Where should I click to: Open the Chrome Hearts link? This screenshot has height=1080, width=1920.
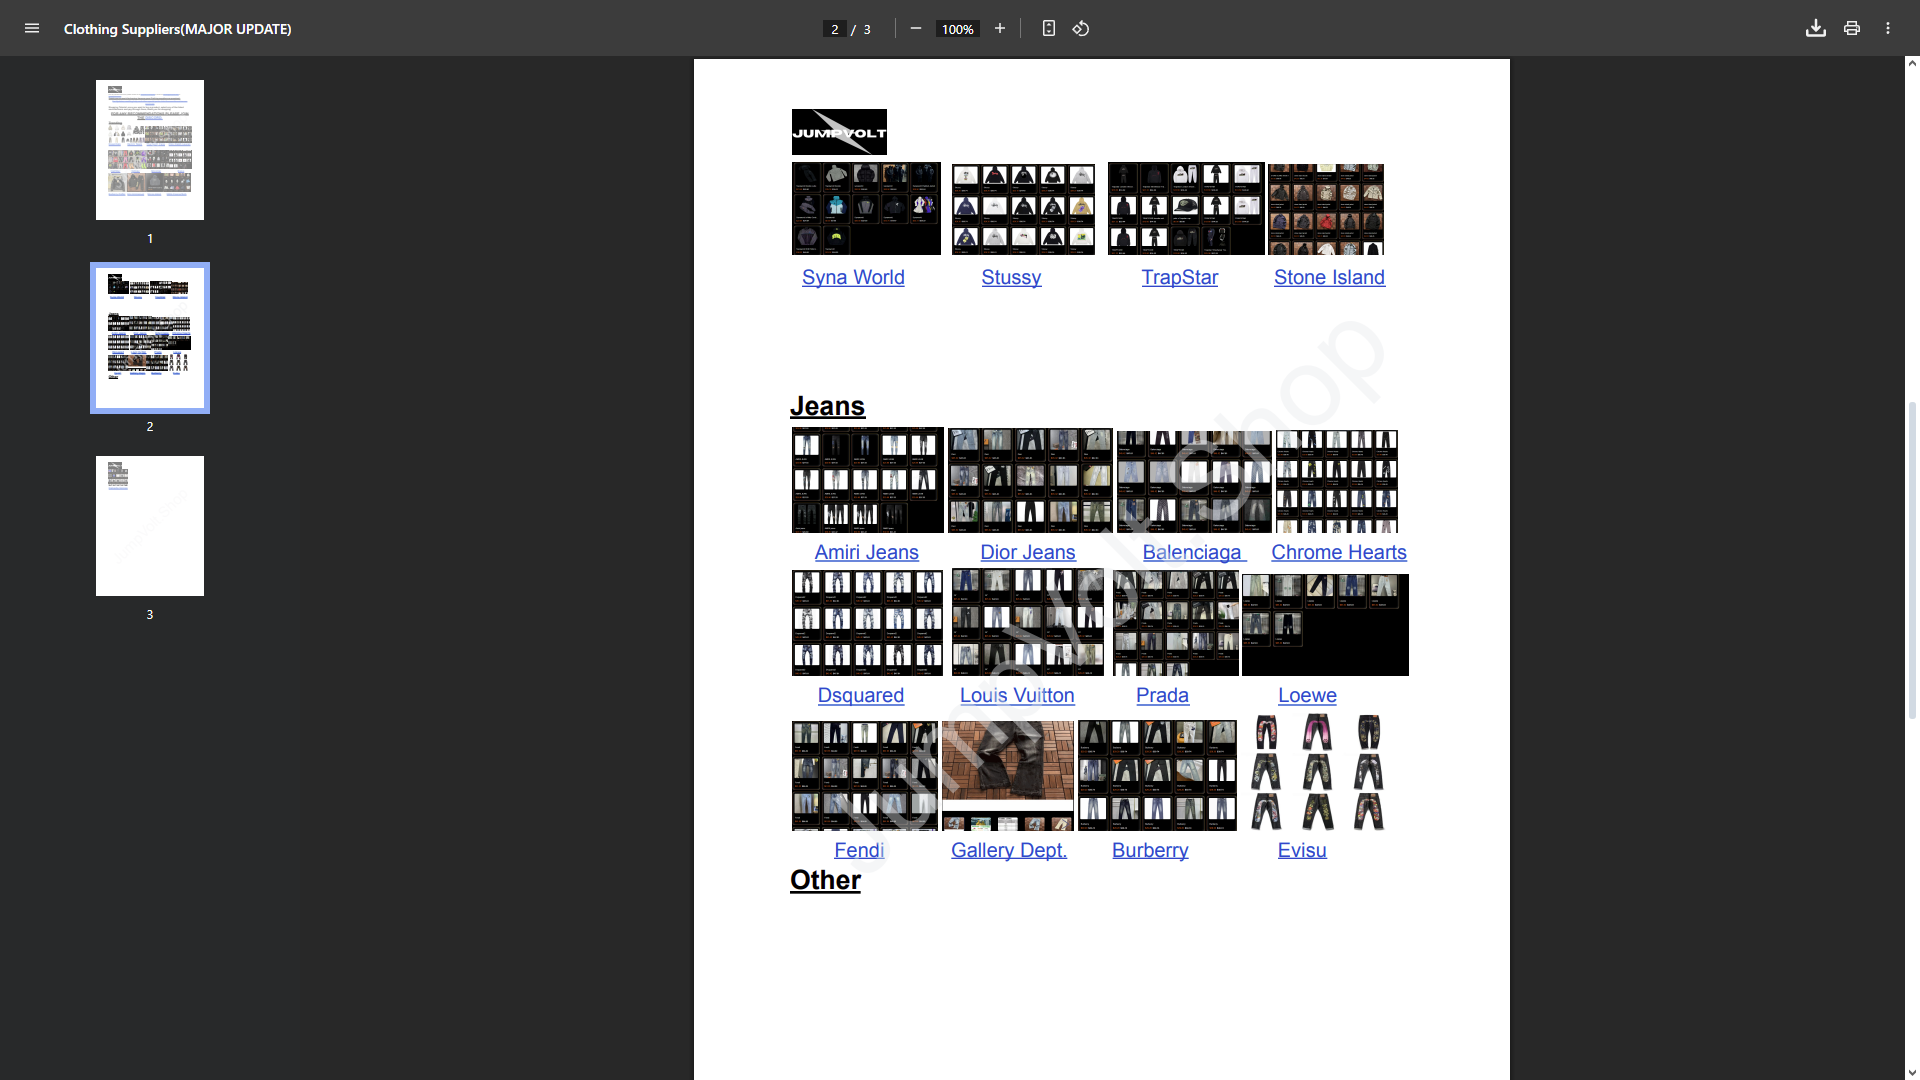[1338, 552]
